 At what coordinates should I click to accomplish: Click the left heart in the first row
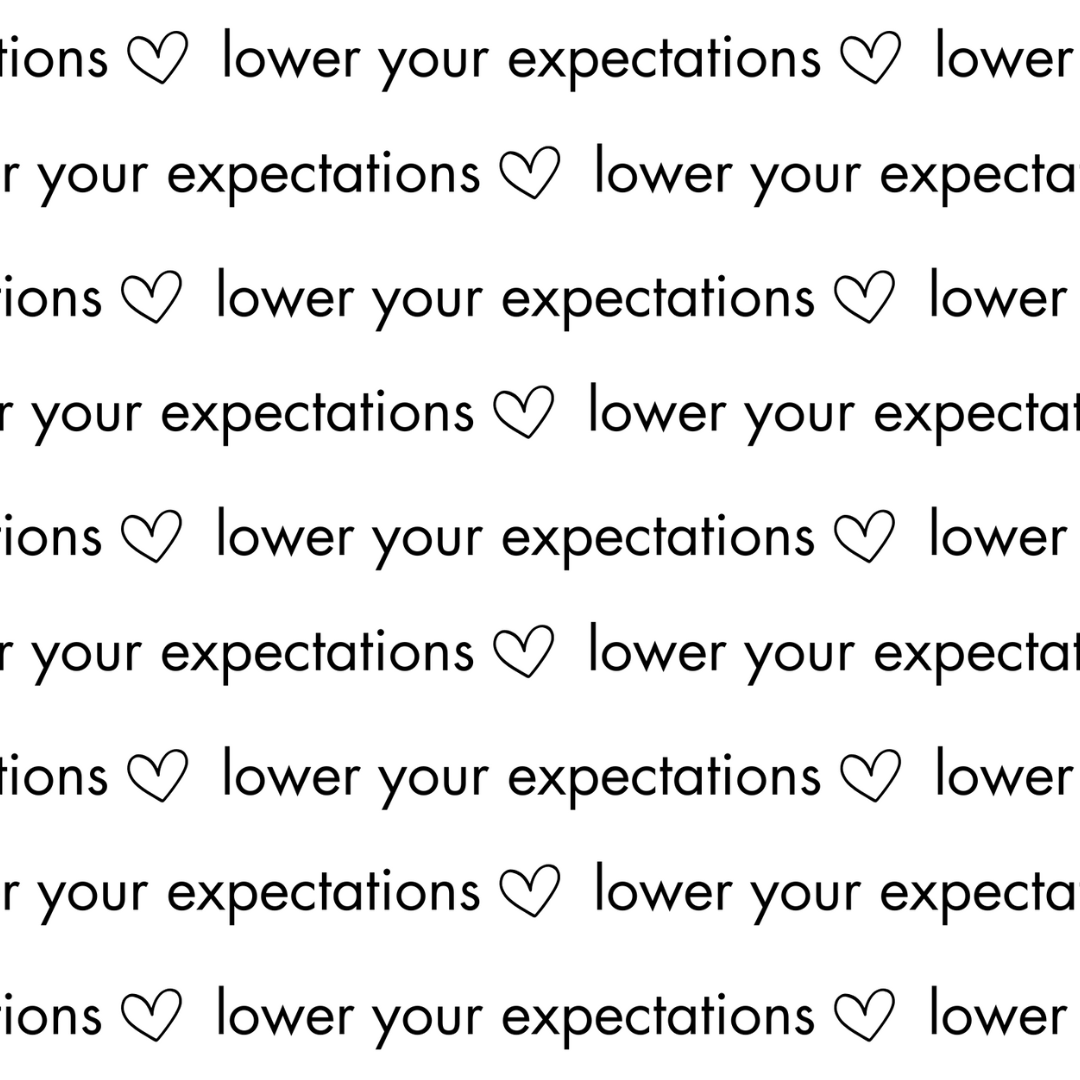coord(158,60)
